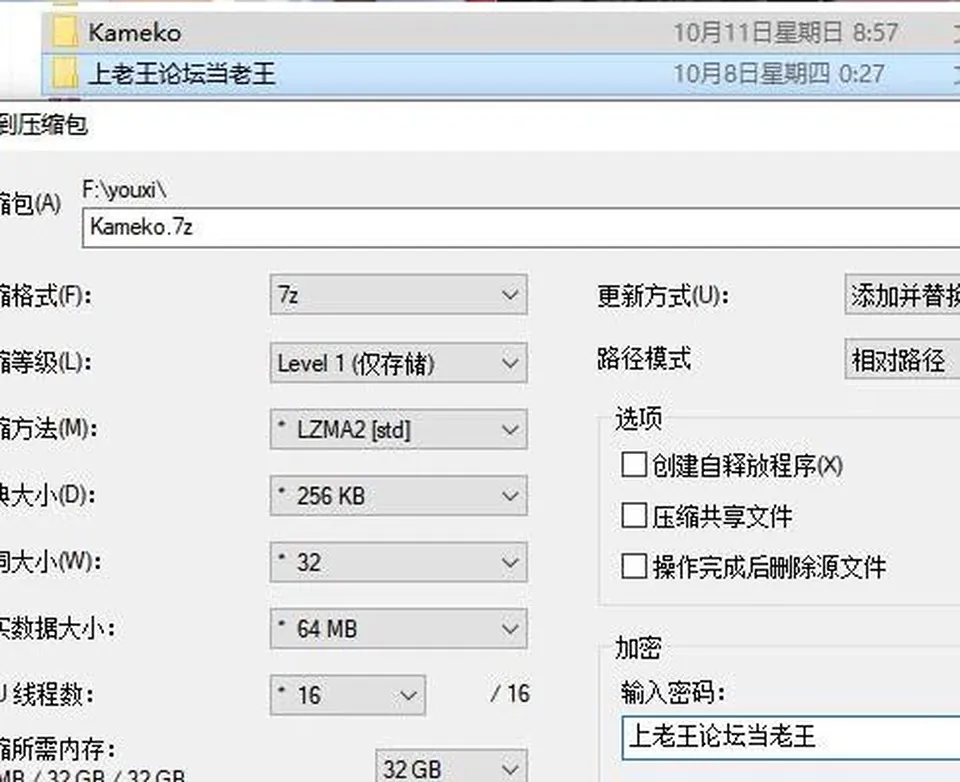Viewport: 960px width, 782px height.
Task: Click the date 10月11日星期日 8:57
Action: tap(786, 32)
